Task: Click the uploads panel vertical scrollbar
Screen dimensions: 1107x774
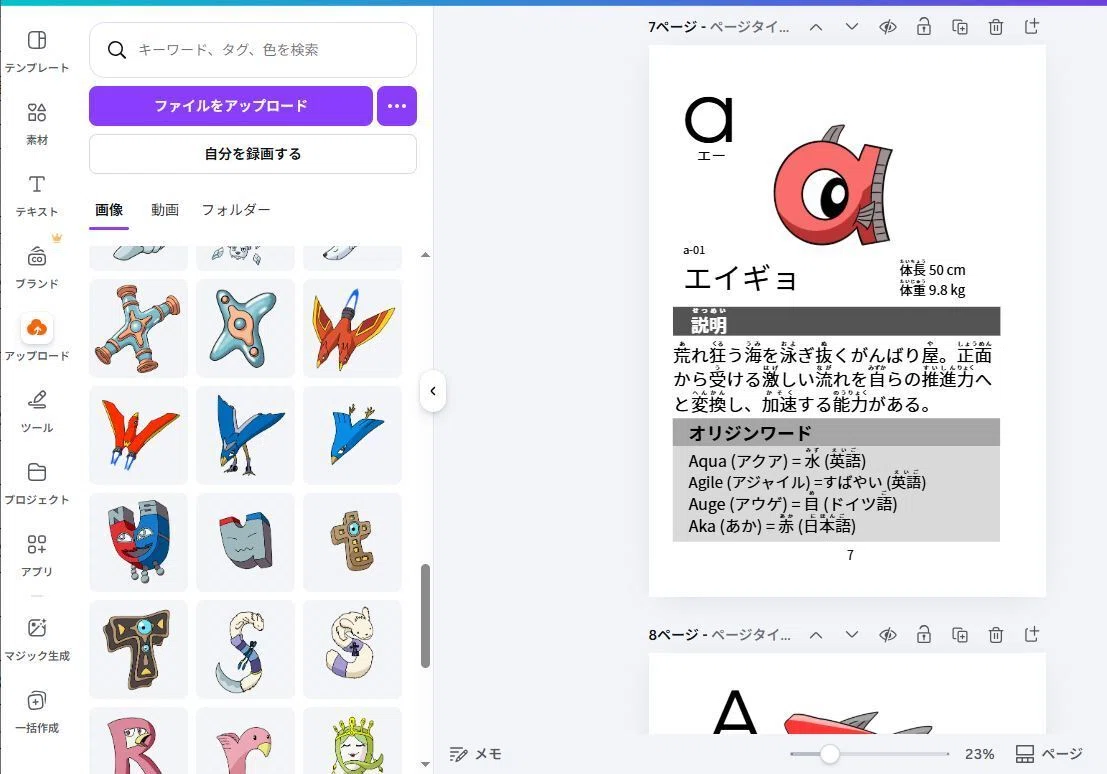Action: point(425,616)
